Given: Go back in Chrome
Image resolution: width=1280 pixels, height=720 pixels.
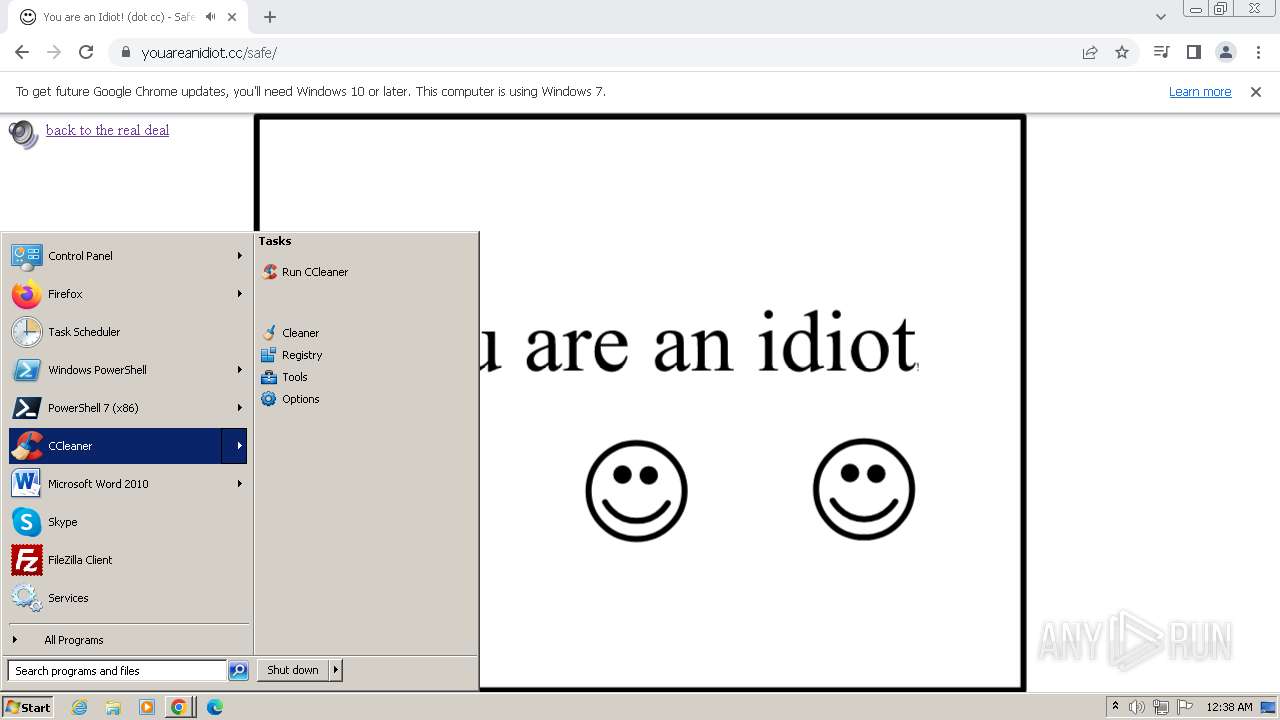Looking at the screenshot, I should click(22, 52).
